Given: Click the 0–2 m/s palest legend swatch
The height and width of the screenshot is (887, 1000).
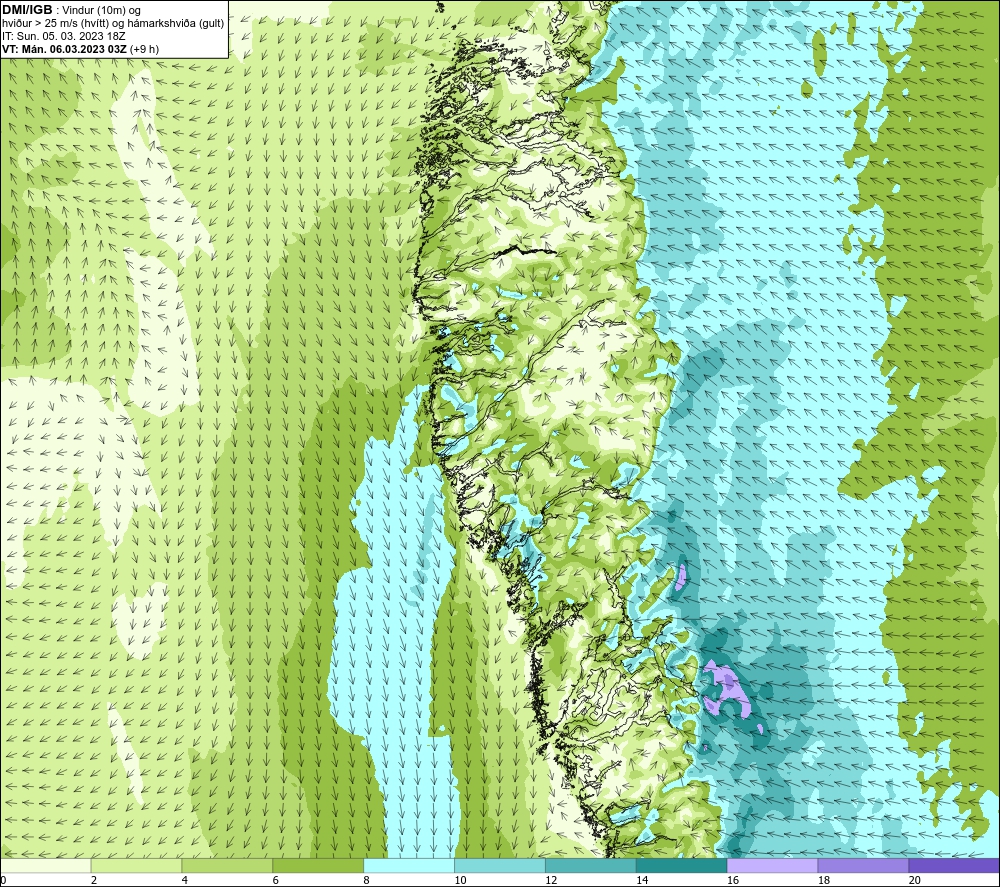Looking at the screenshot, I should click(45, 866).
